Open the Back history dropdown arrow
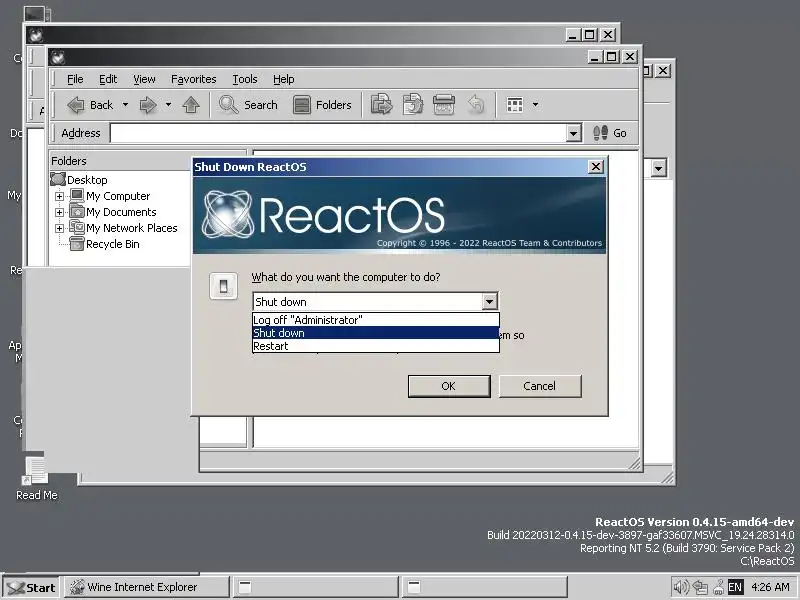The height and width of the screenshot is (600, 800). tap(125, 105)
